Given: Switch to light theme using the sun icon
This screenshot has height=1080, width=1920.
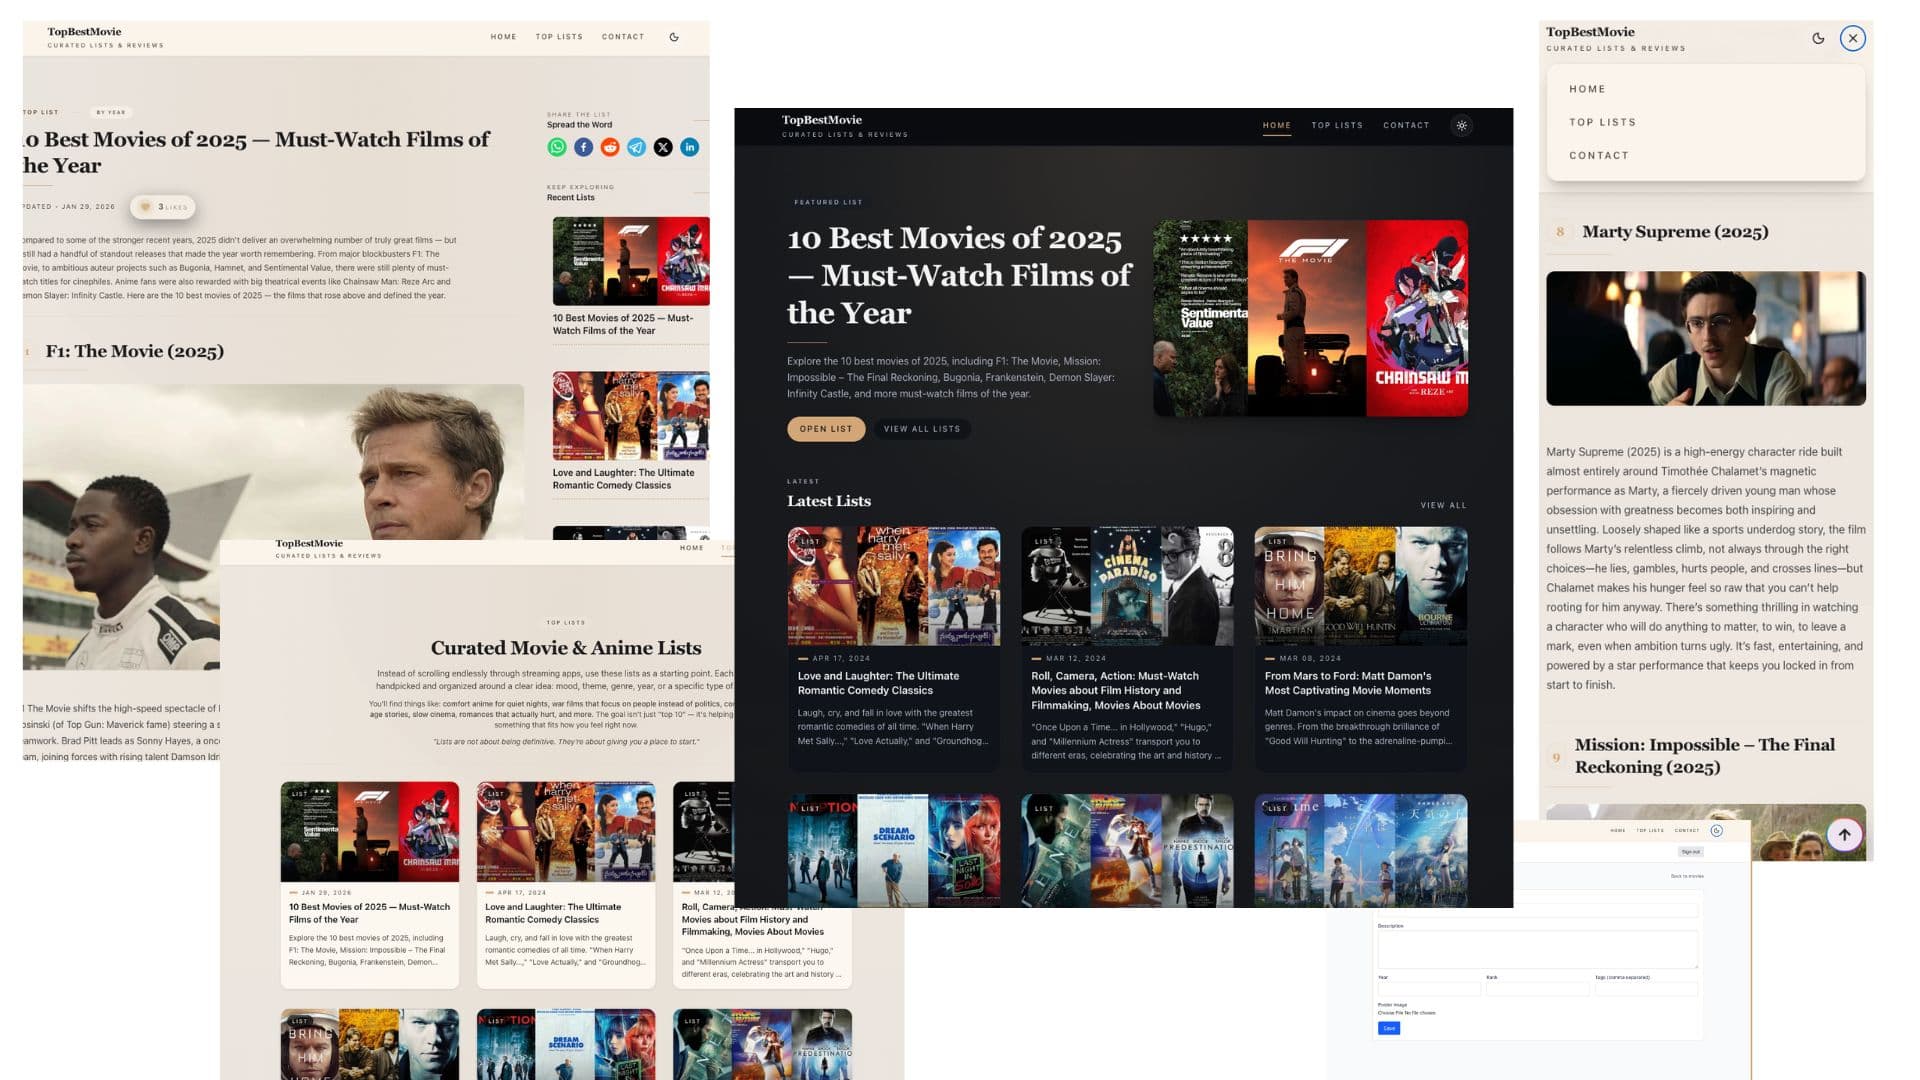Looking at the screenshot, I should [1462, 126].
